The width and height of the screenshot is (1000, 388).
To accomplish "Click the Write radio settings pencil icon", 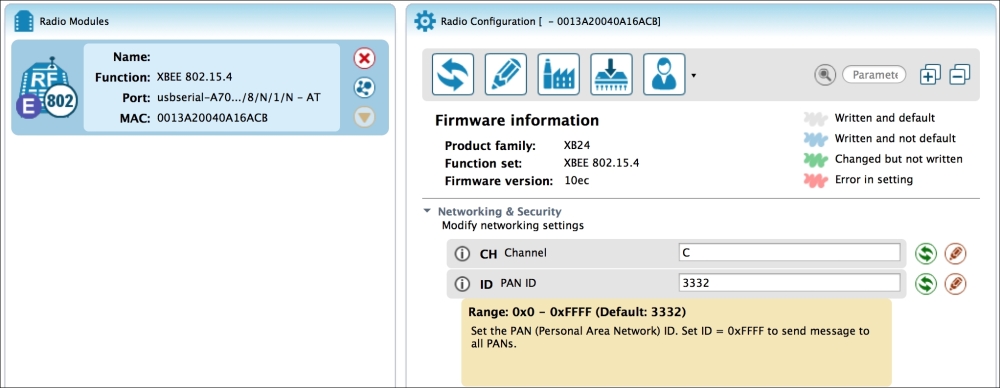I will point(506,74).
